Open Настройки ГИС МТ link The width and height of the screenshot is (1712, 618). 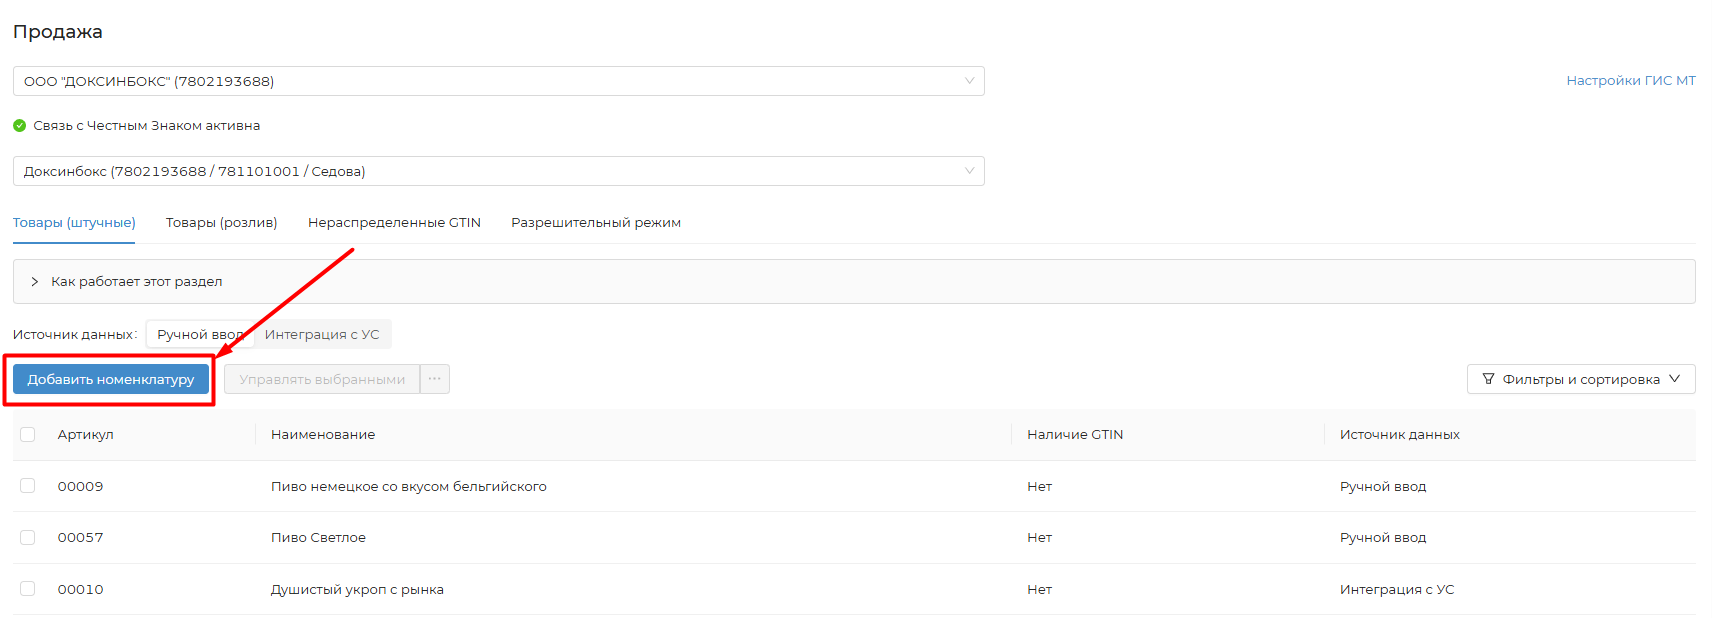pos(1630,81)
